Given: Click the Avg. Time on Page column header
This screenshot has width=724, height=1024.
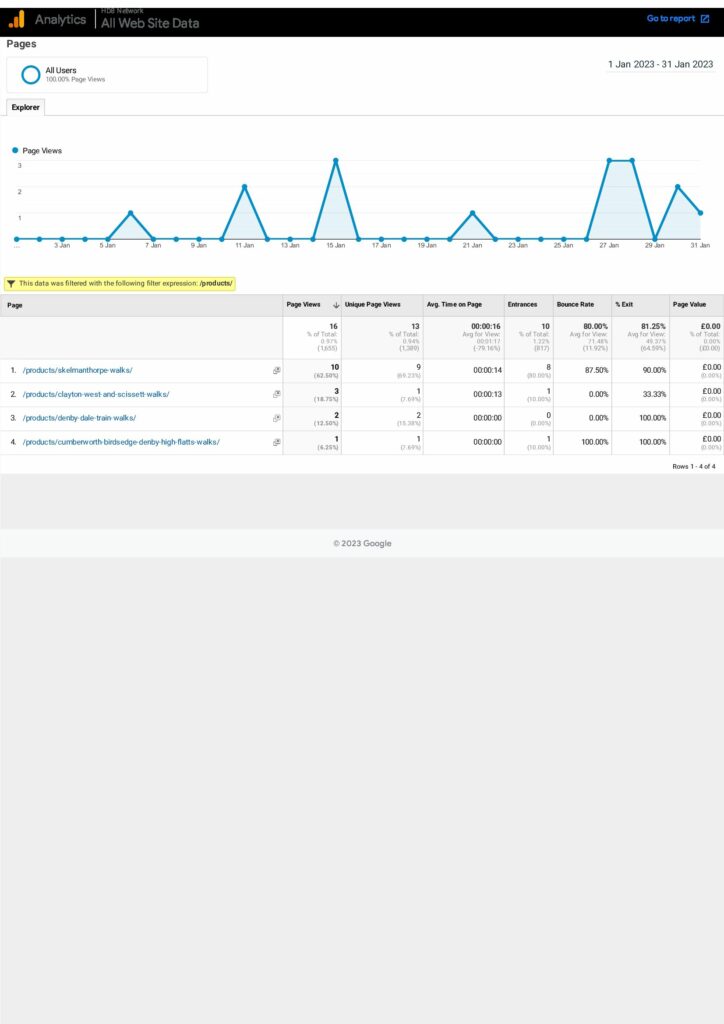Looking at the screenshot, I should coord(454,305).
